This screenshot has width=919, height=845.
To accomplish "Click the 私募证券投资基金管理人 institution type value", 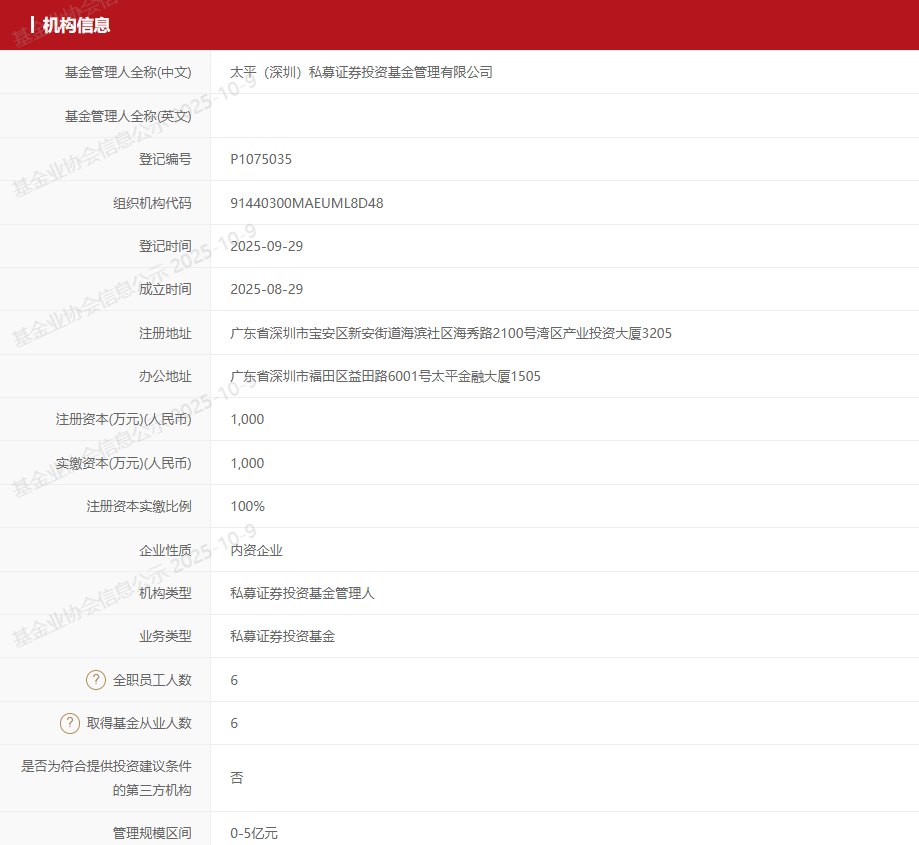I will click(302, 593).
